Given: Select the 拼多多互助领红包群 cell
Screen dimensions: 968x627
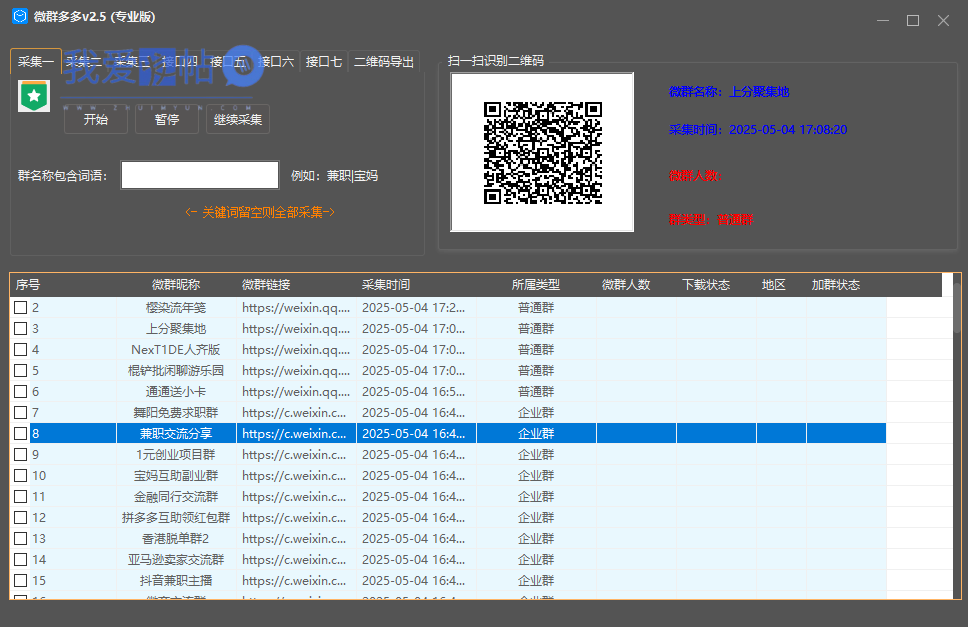Looking at the screenshot, I should click(x=176, y=517).
